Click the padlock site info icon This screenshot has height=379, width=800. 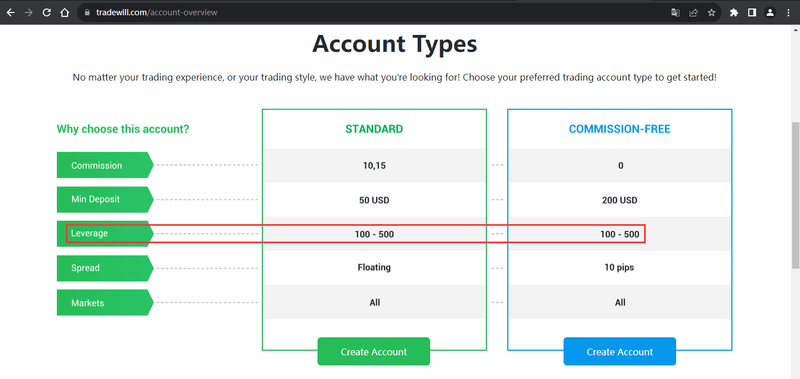point(87,13)
